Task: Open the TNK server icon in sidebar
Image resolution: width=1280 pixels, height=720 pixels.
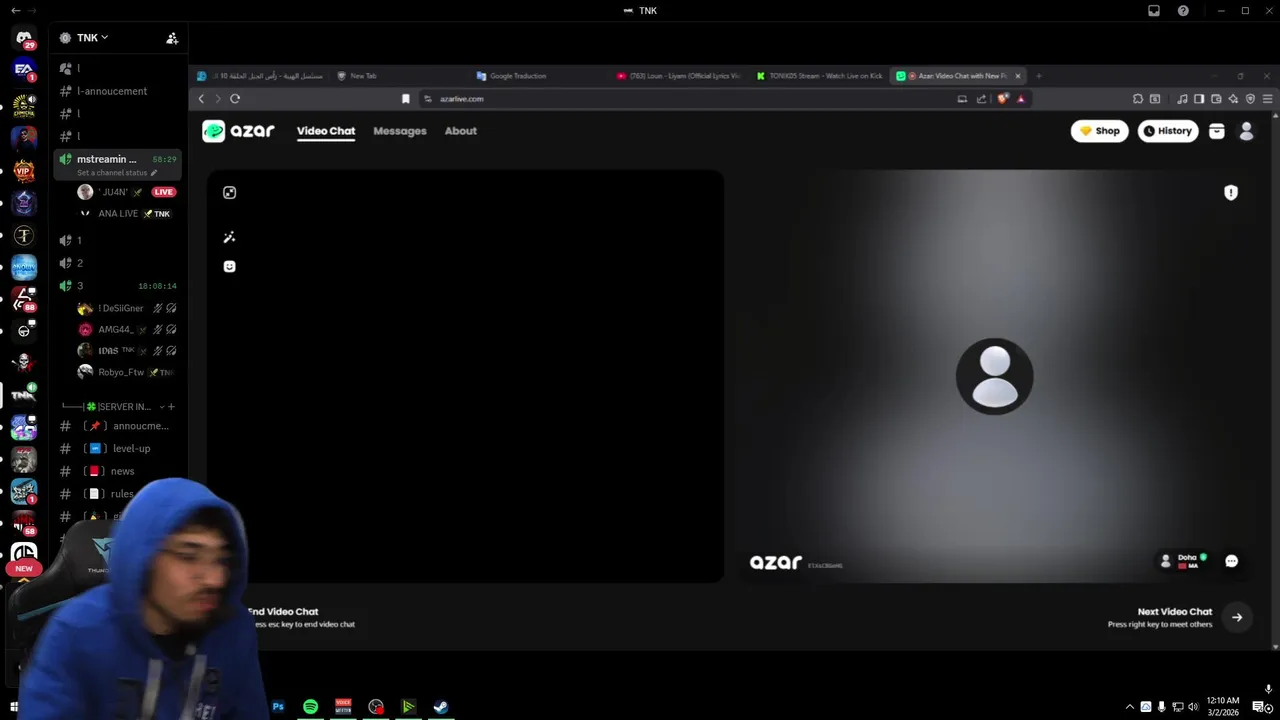Action: pyautogui.click(x=24, y=394)
